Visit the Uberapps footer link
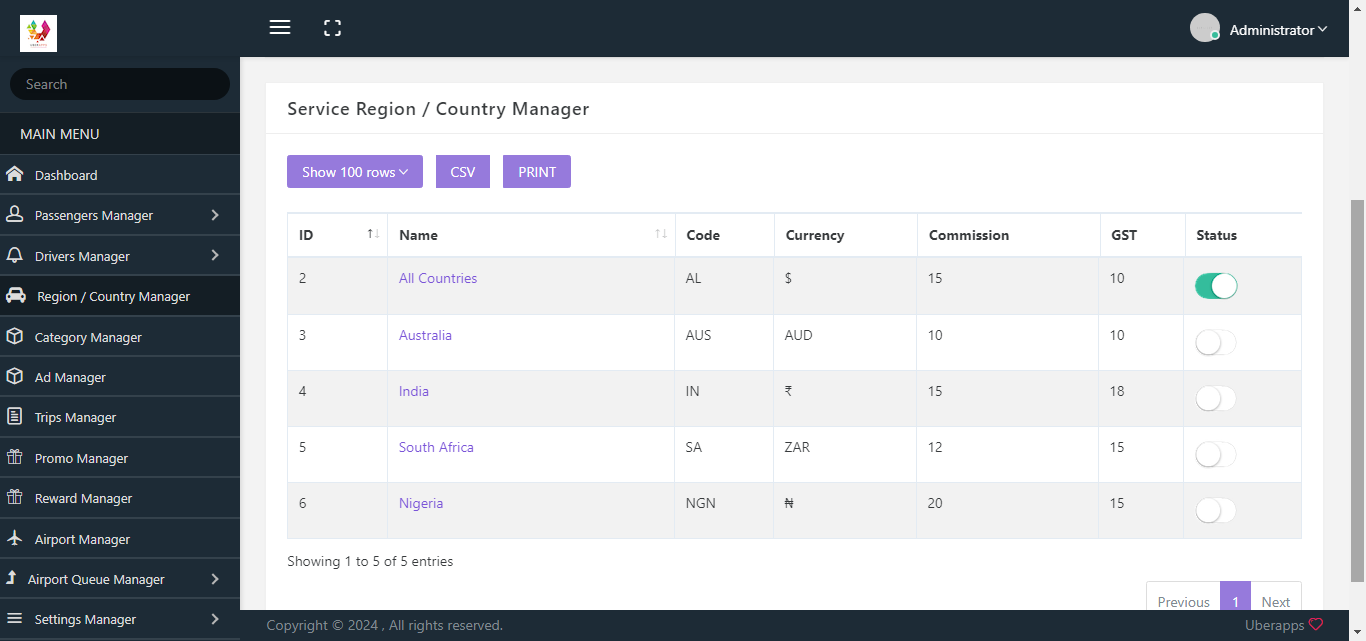This screenshot has width=1366, height=641. [x=1274, y=625]
